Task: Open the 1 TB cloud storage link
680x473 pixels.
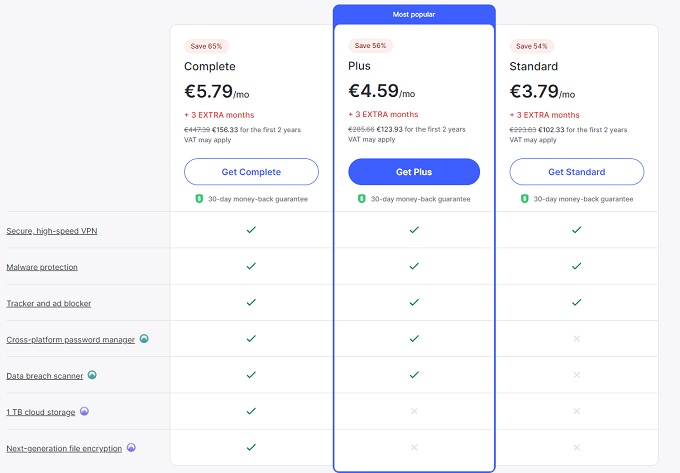Action: point(40,411)
